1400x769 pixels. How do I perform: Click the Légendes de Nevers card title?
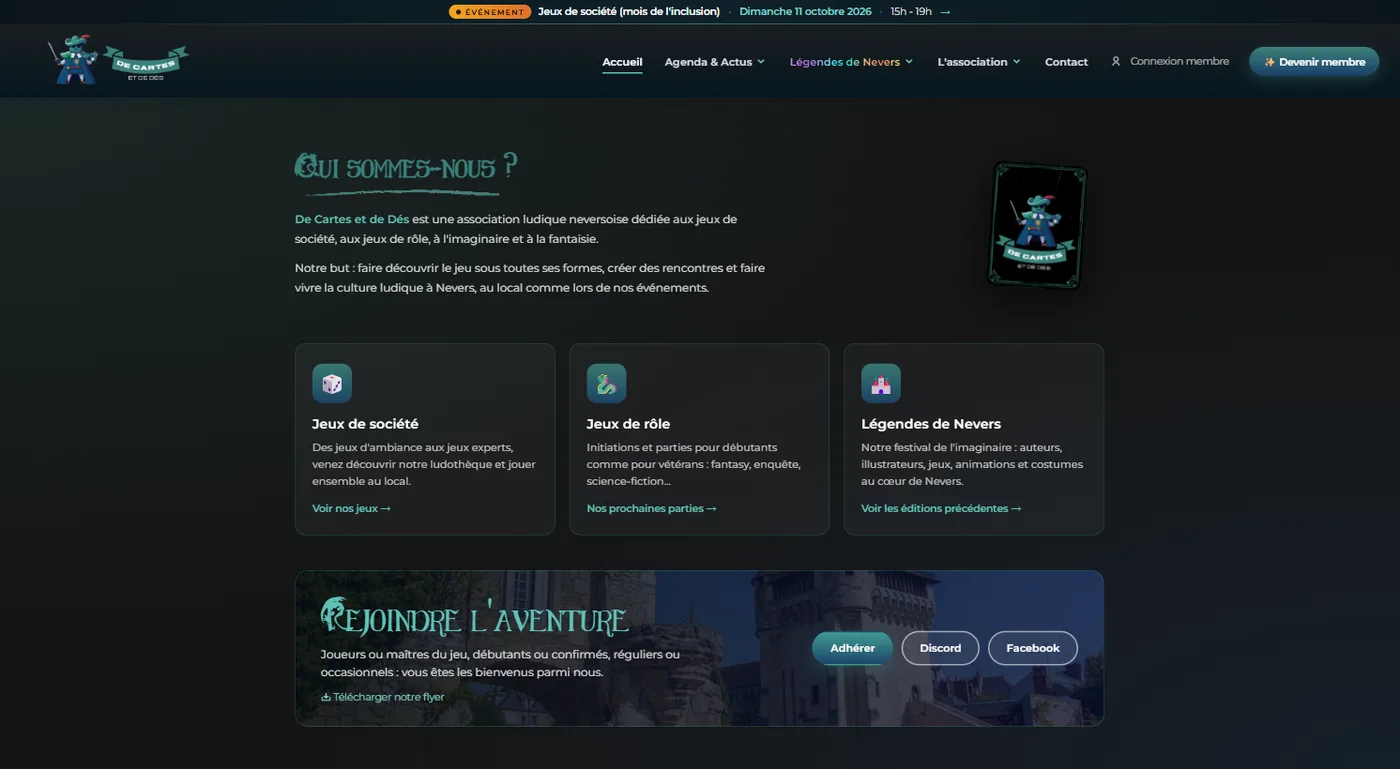click(931, 424)
